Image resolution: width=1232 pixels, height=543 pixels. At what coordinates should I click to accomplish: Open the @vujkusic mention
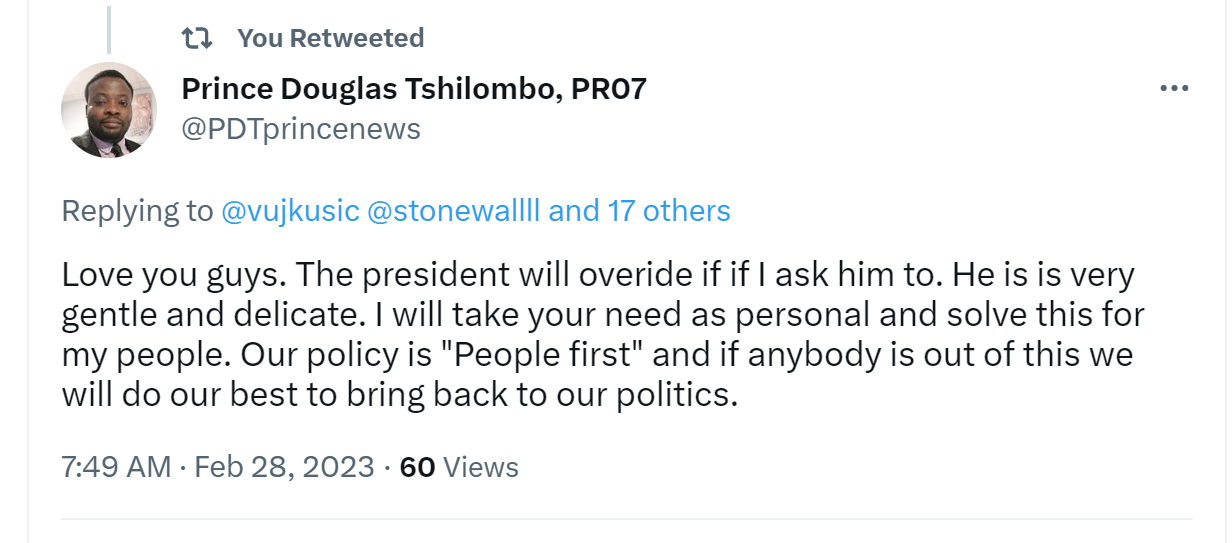[289, 211]
